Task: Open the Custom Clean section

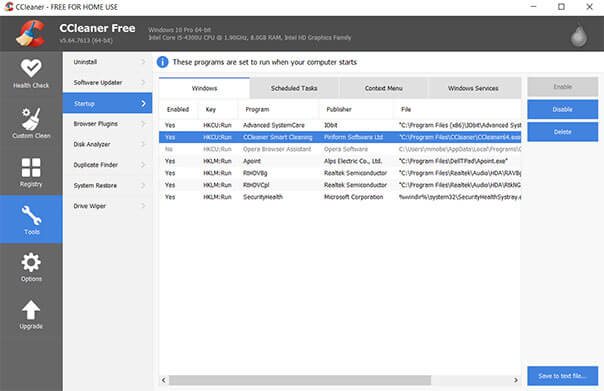Action: pyautogui.click(x=31, y=123)
